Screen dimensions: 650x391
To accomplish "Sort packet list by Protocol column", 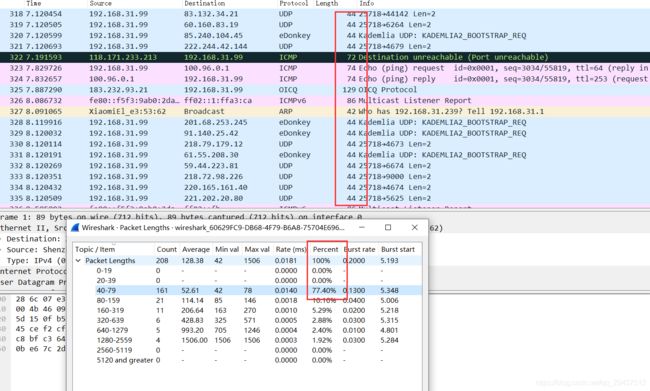I will (x=293, y=3).
